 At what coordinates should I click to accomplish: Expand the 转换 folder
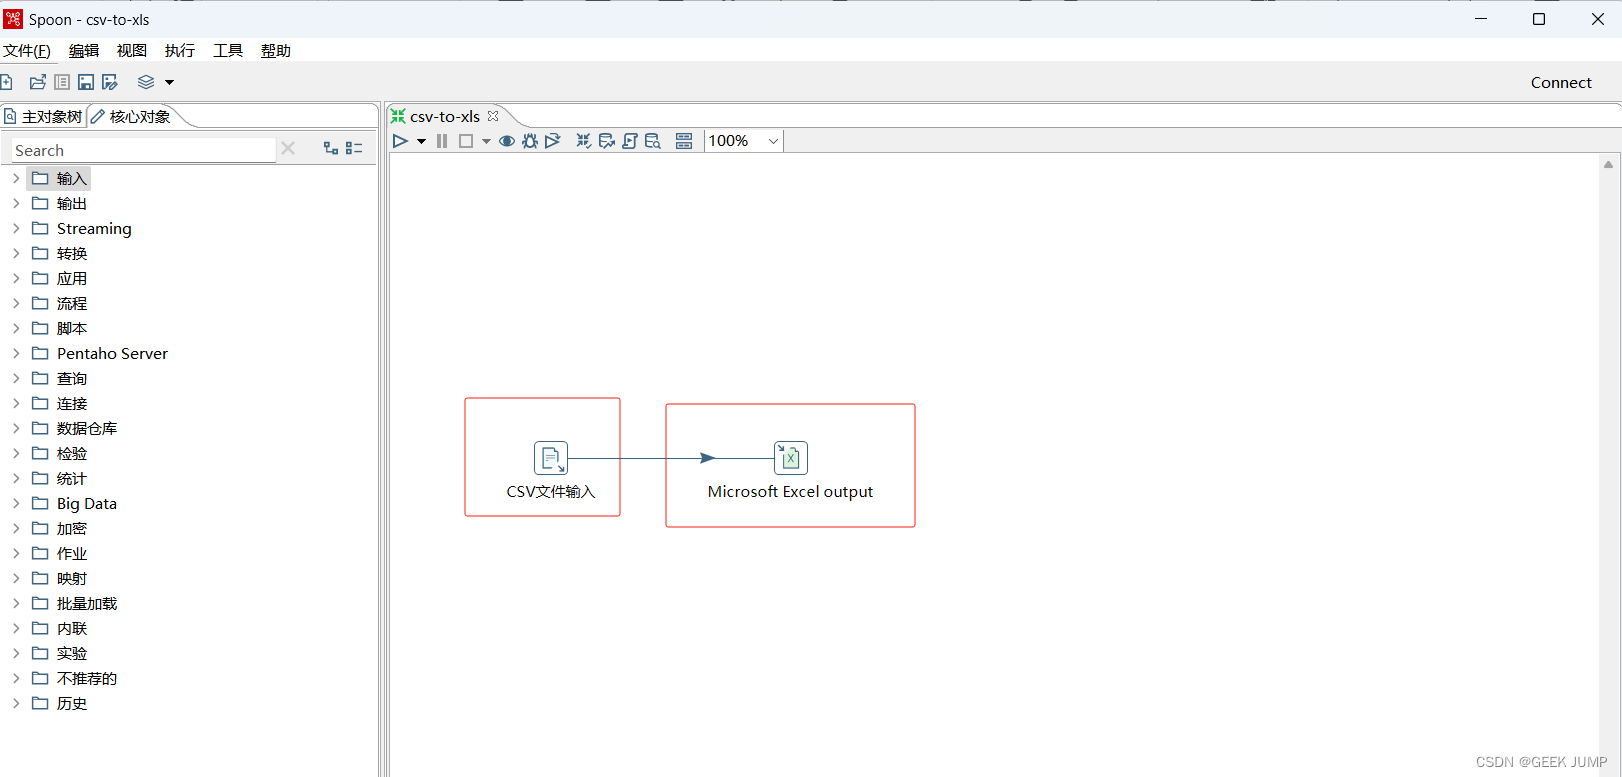(16, 253)
